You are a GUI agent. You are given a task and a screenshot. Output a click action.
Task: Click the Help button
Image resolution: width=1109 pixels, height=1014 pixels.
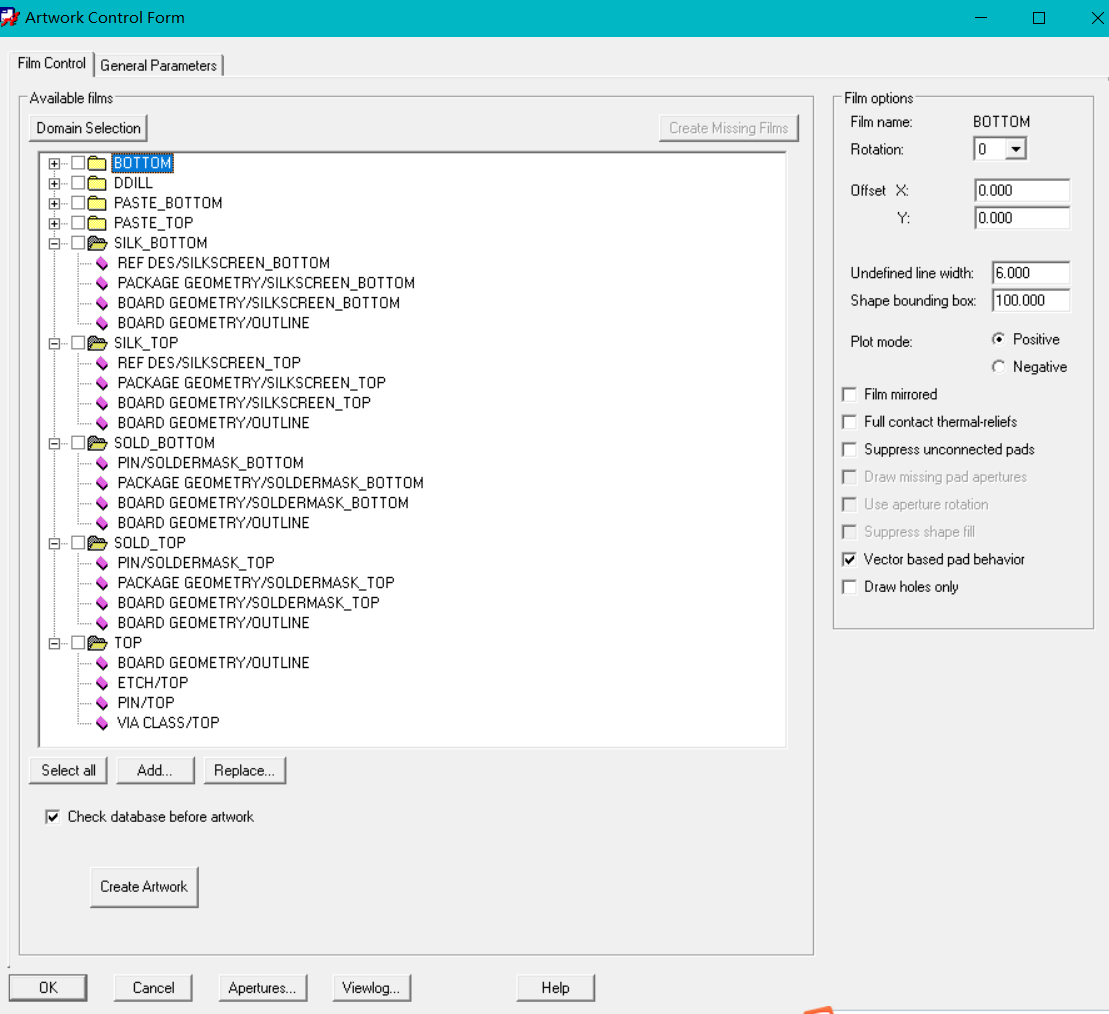click(555, 988)
